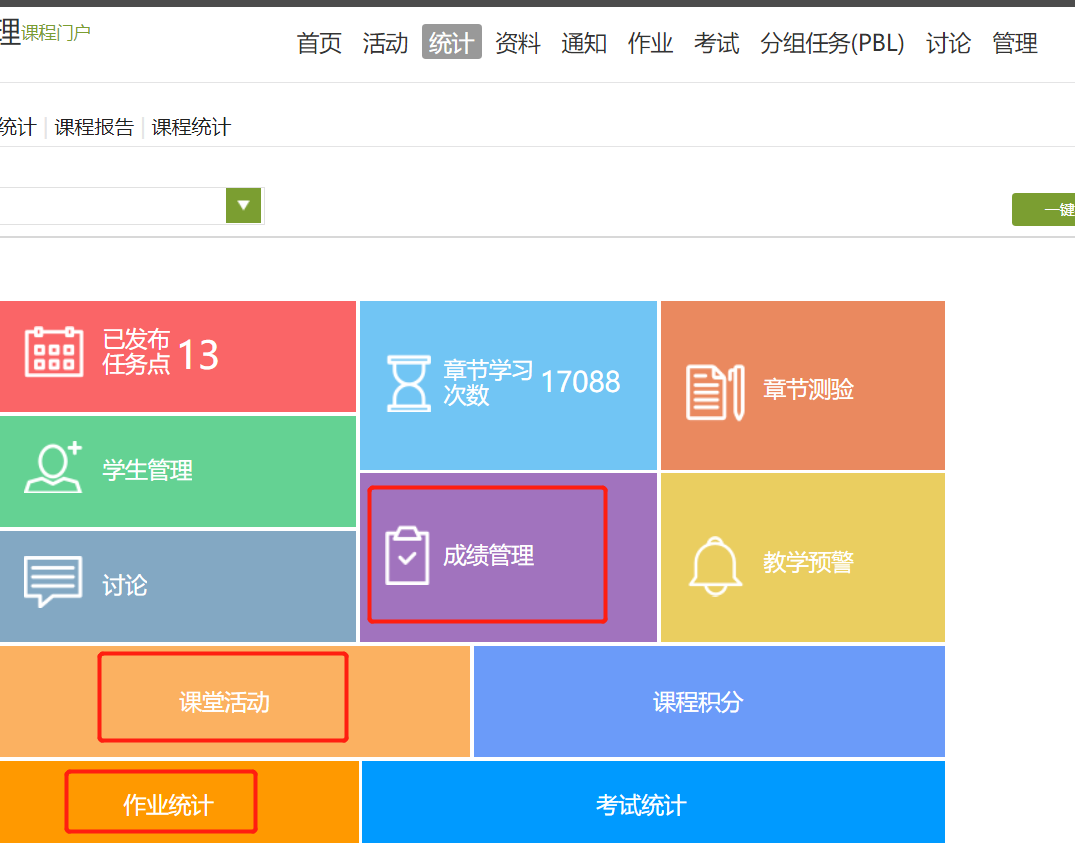Viewport: 1075px width, 843px height.
Task: Click the speech bubble 讨论 tile icon
Action: (53, 581)
